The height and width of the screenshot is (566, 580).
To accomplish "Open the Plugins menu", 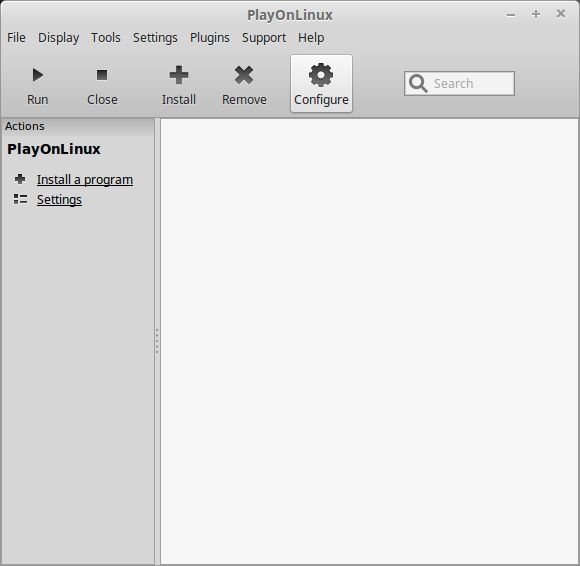I will point(210,38).
